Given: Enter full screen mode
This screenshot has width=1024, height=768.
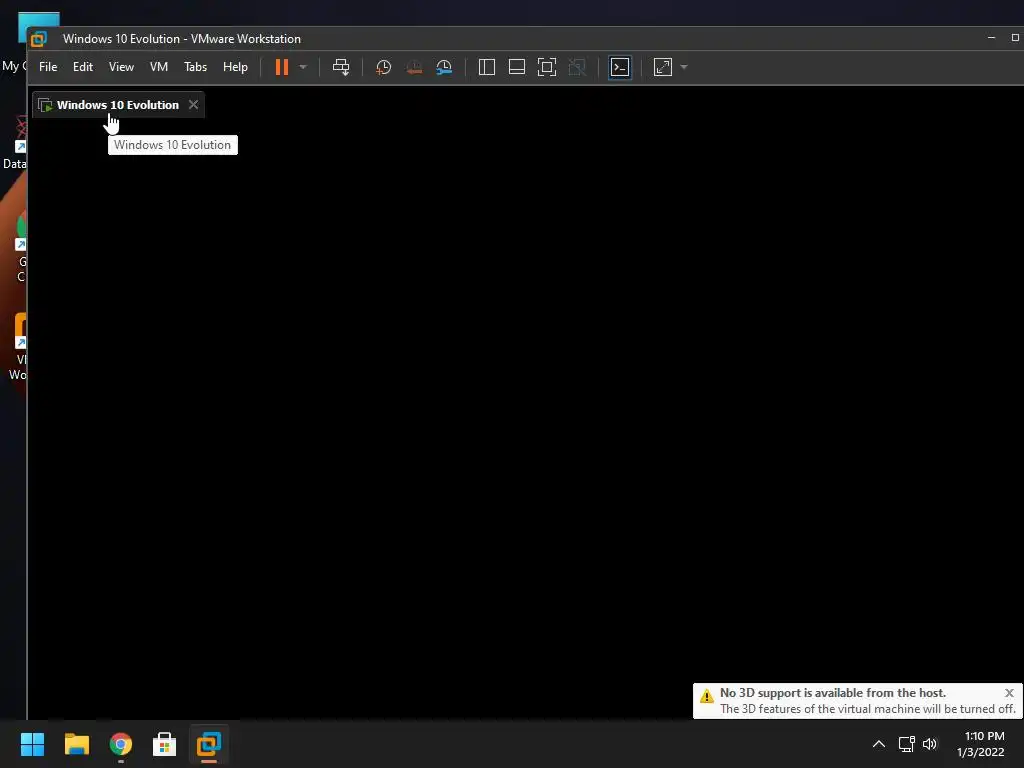Looking at the screenshot, I should pyautogui.click(x=547, y=67).
